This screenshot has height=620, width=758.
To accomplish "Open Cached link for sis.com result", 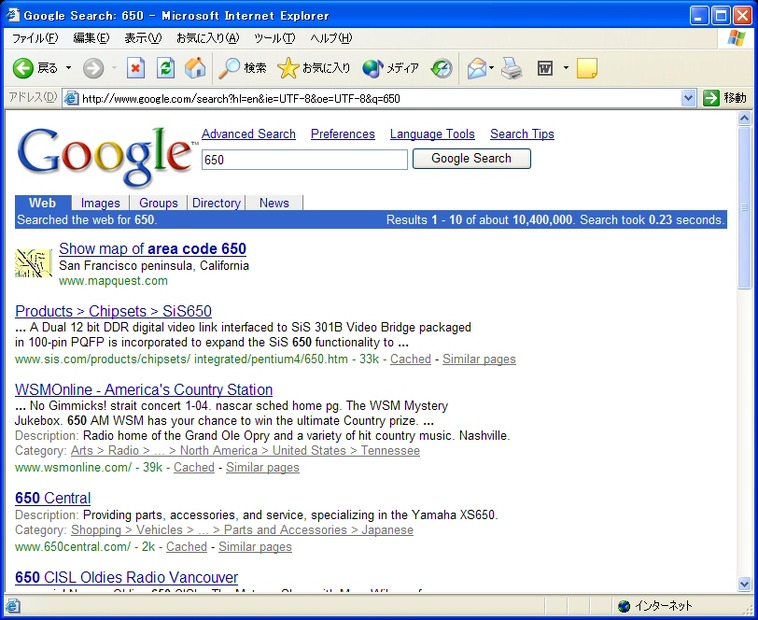I will 410,359.
